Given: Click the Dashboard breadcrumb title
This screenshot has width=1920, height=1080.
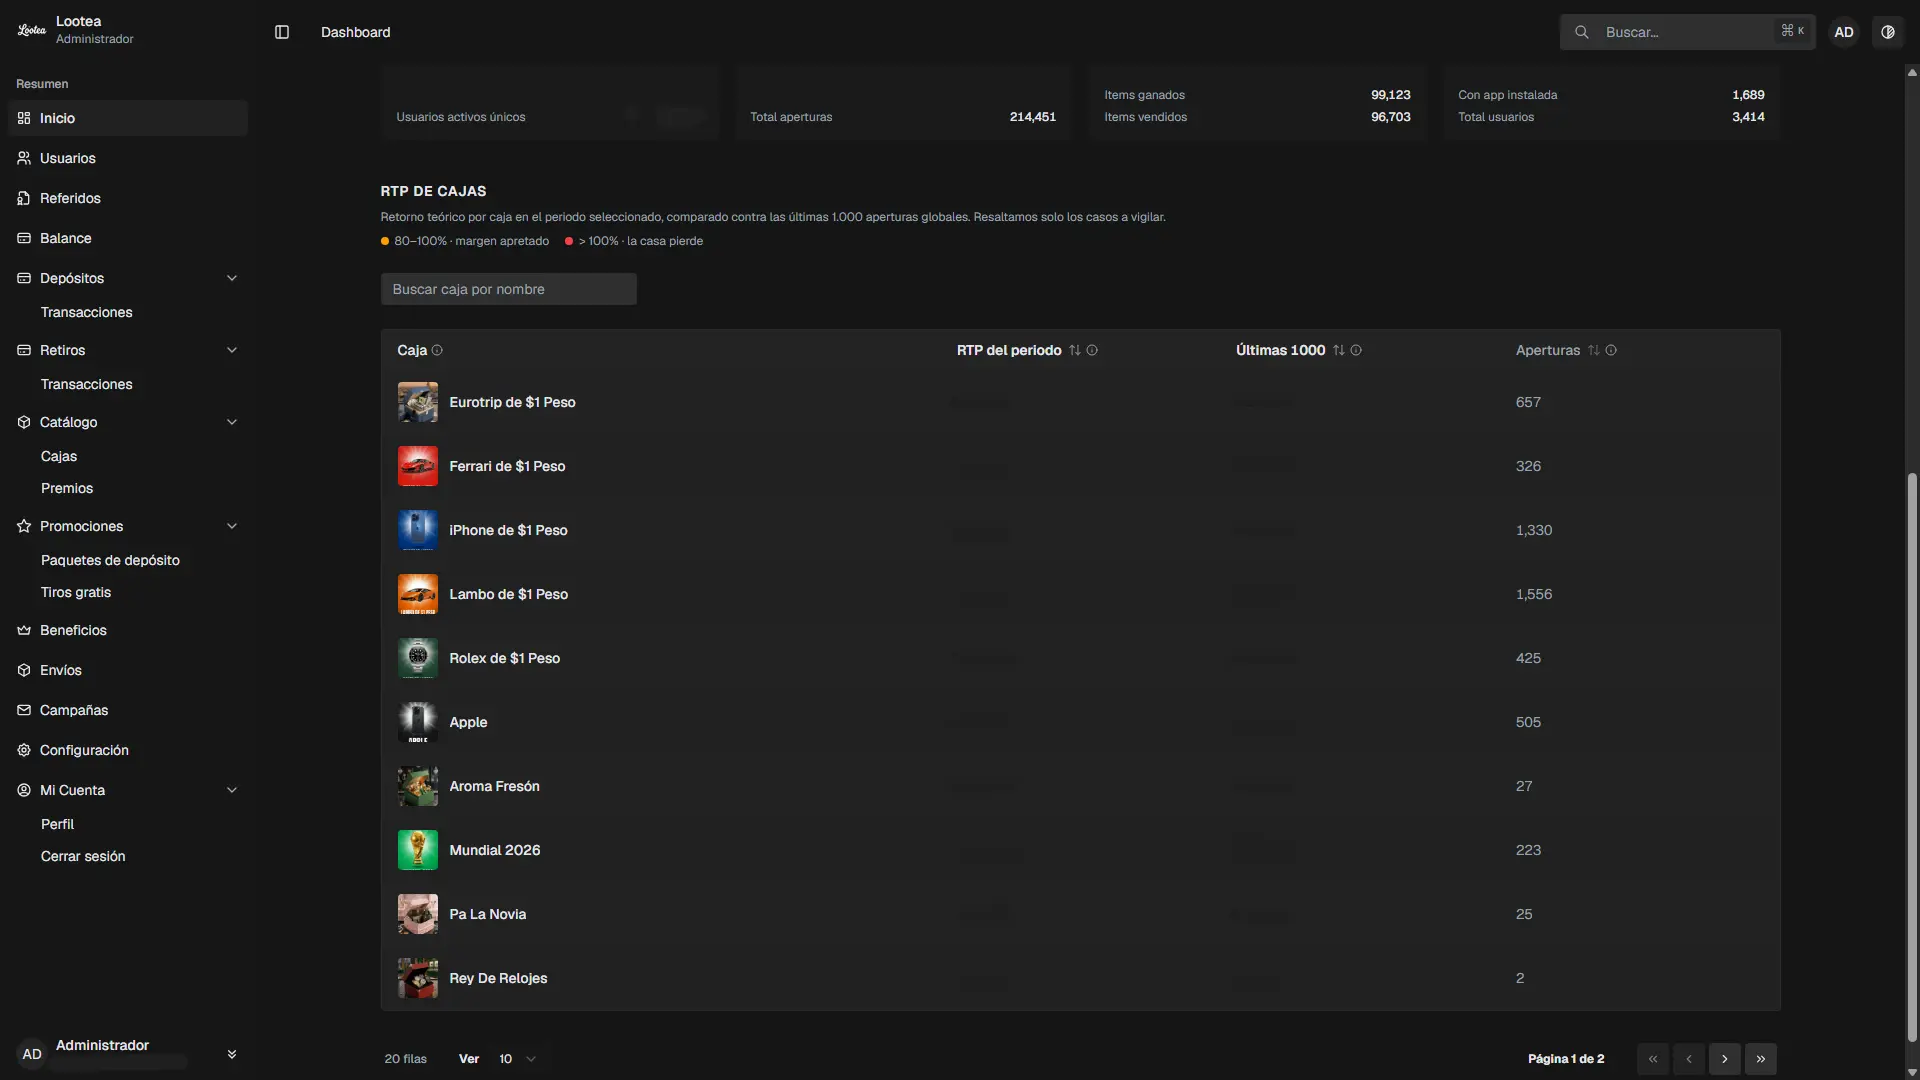Looking at the screenshot, I should pos(356,32).
